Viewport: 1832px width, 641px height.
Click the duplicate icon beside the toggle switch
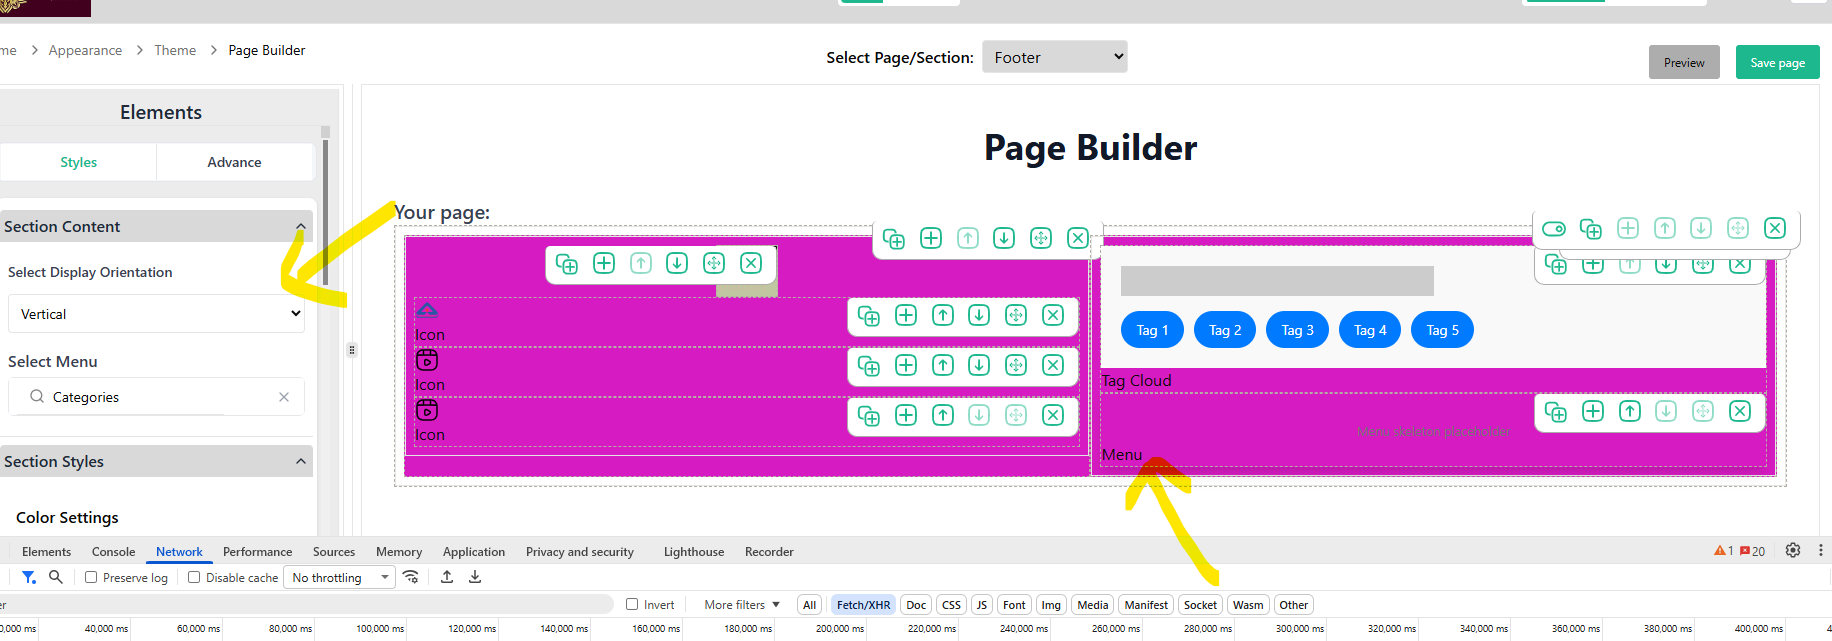click(x=1591, y=228)
